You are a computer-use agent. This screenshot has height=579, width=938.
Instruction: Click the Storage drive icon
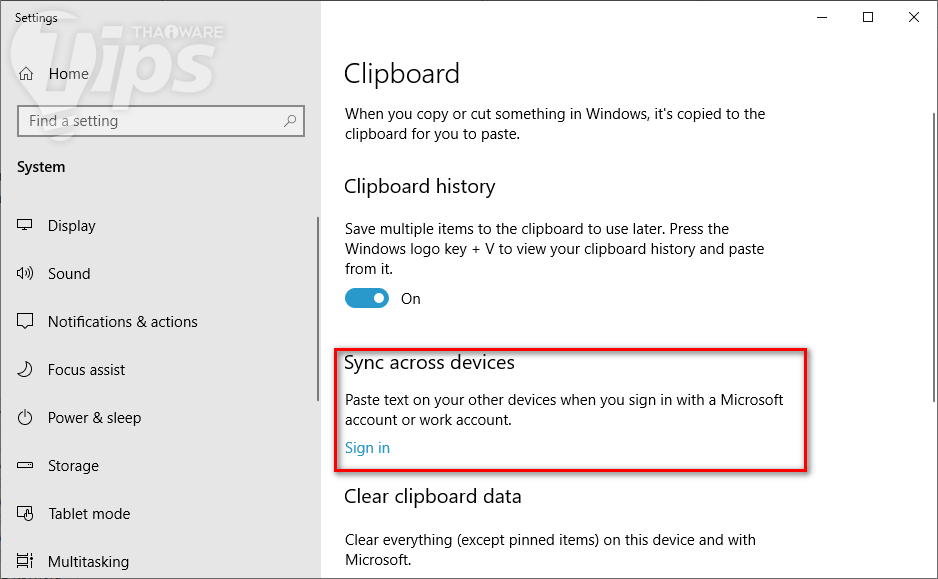26,466
